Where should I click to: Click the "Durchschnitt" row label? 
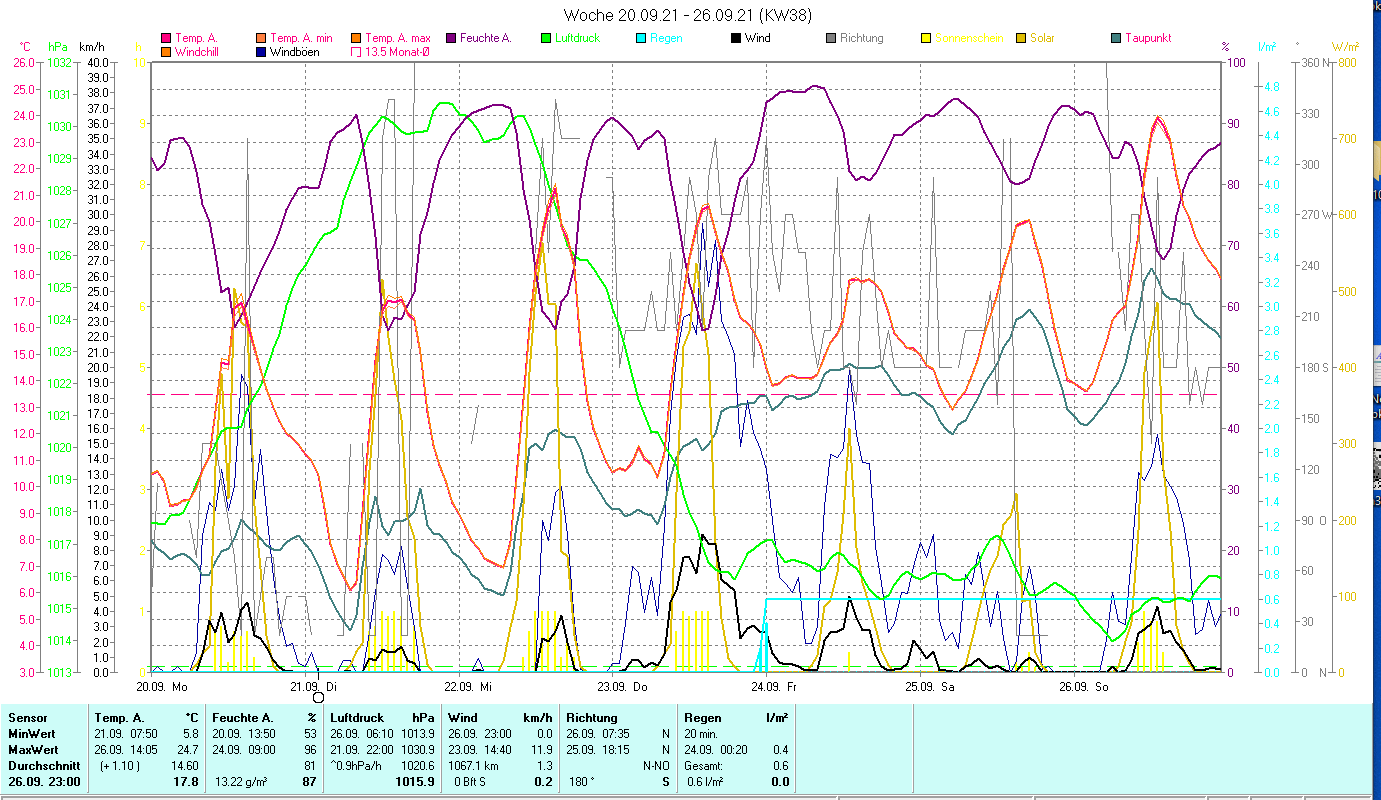[x=42, y=766]
